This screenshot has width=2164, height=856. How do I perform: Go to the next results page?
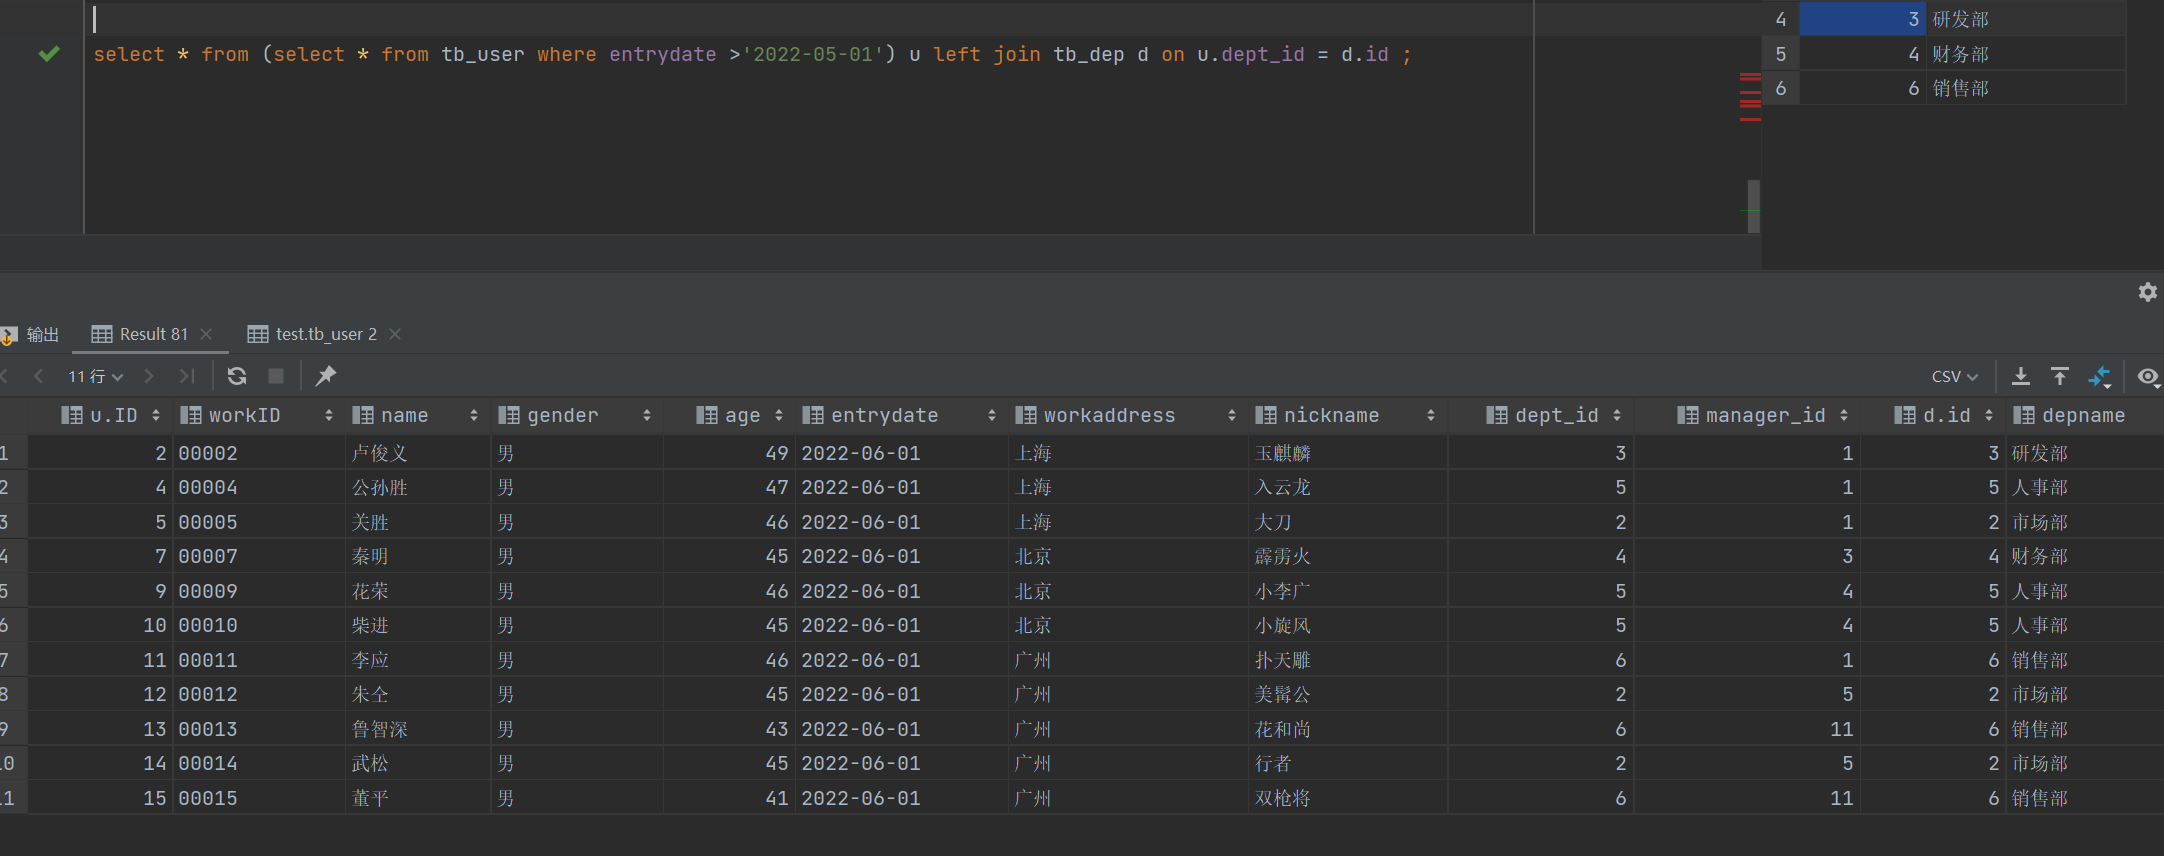149,376
